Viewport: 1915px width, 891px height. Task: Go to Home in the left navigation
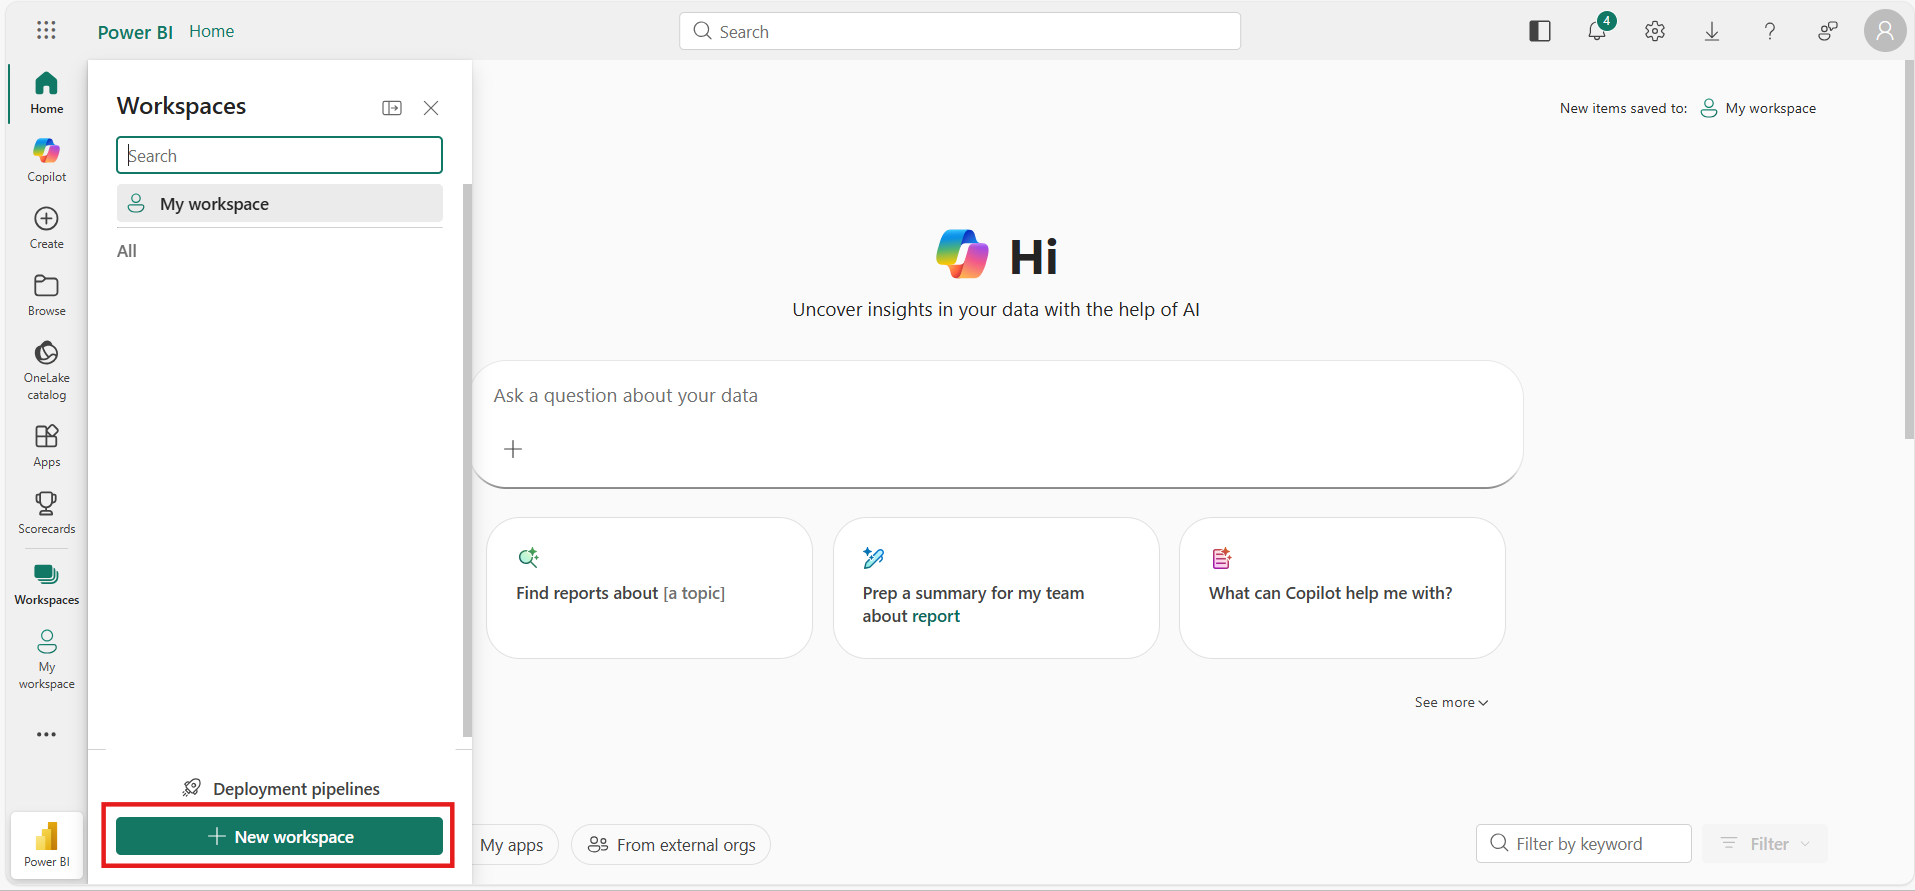46,93
